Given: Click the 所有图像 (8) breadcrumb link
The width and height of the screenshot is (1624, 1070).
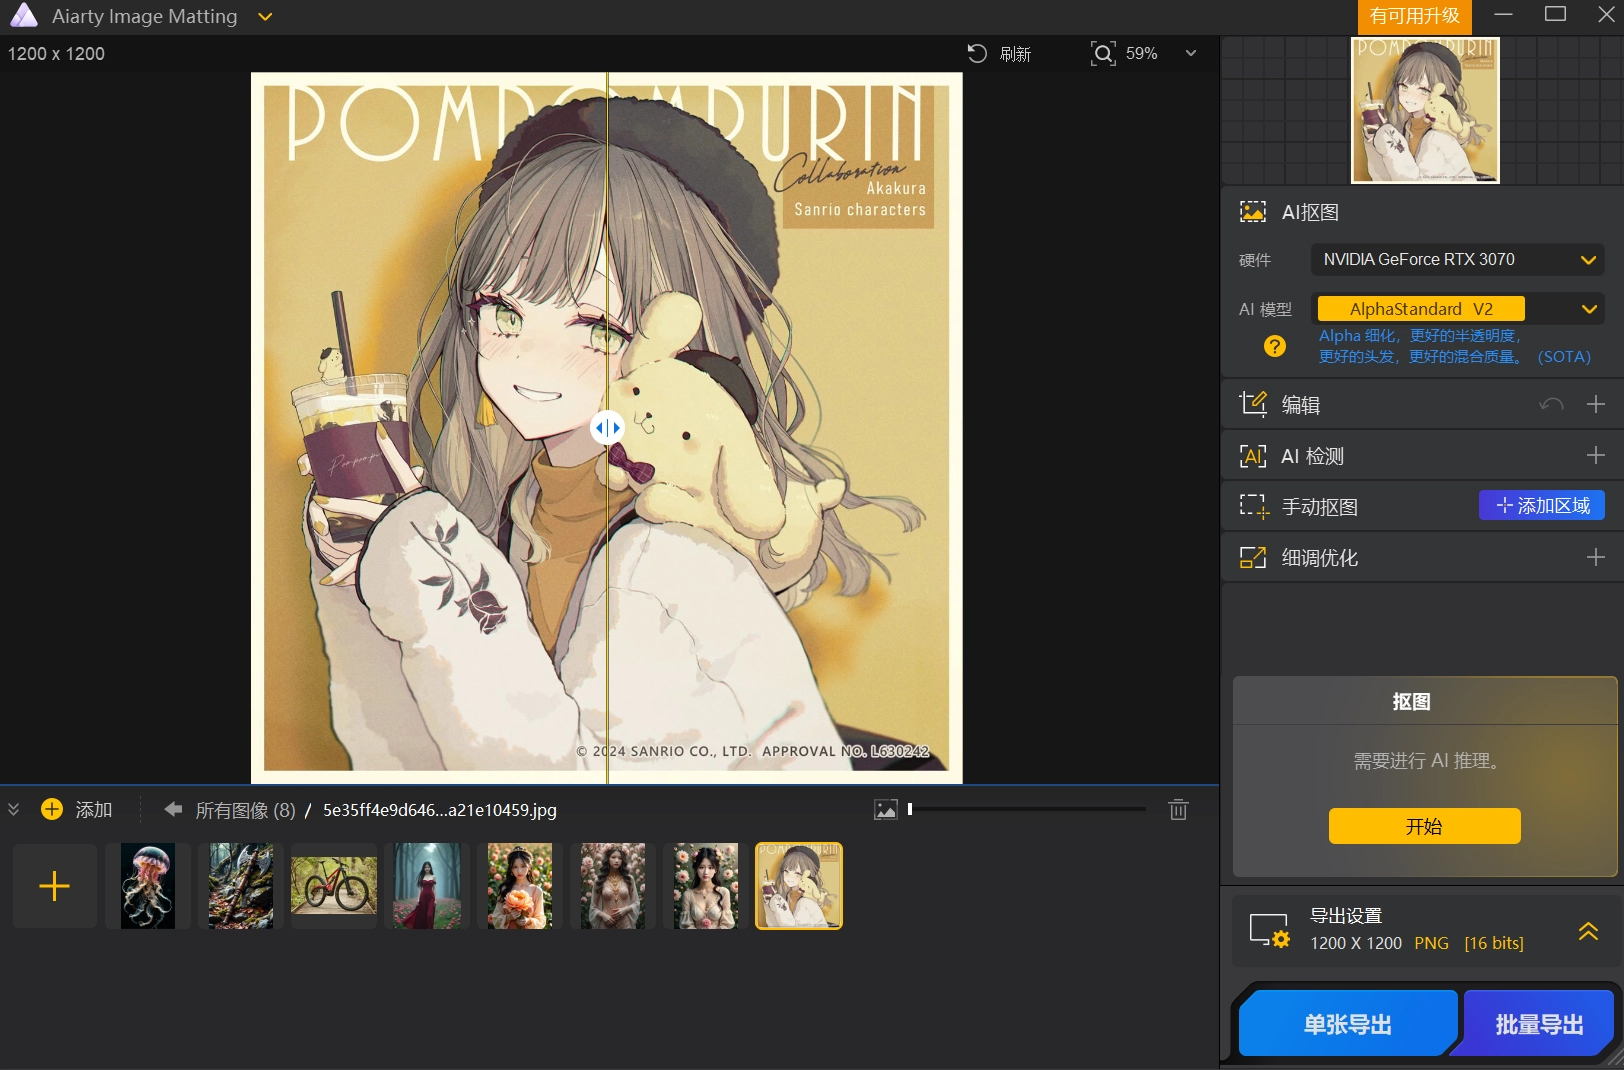Looking at the screenshot, I should click(245, 810).
